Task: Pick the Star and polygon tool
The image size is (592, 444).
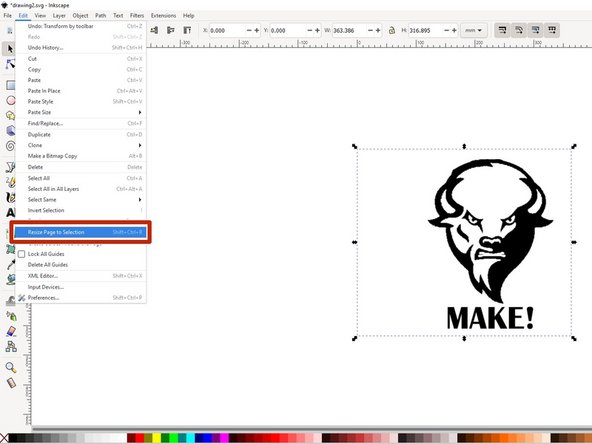Action: point(11,116)
